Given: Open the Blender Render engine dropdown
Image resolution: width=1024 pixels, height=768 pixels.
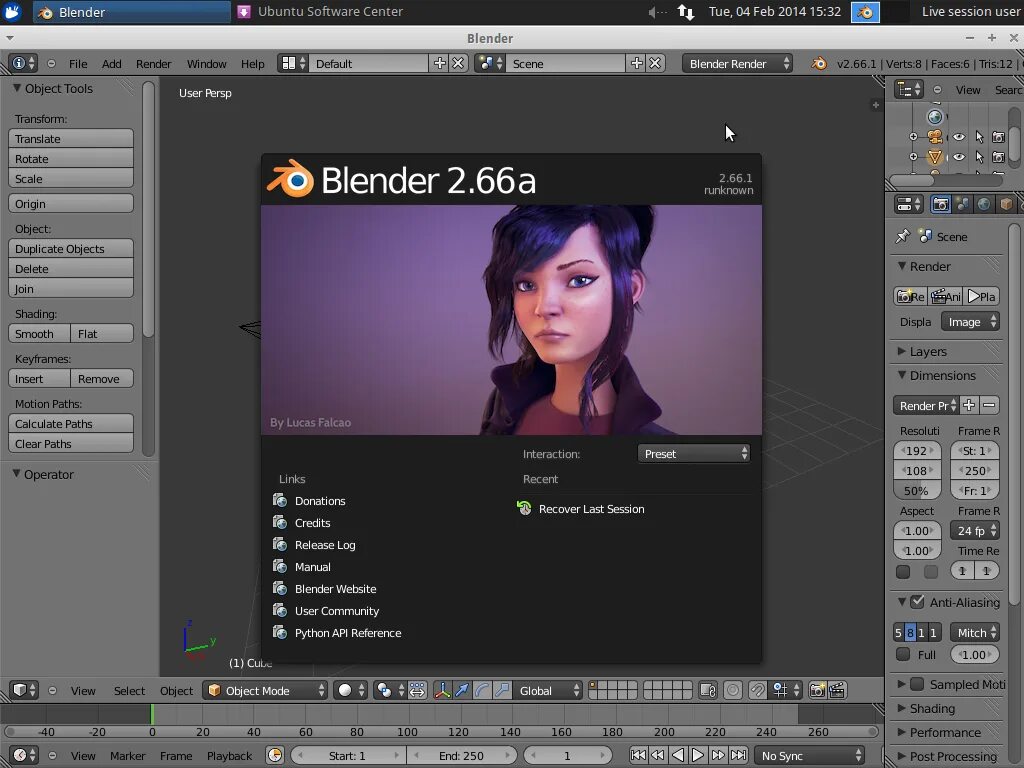Looking at the screenshot, I should click(737, 63).
